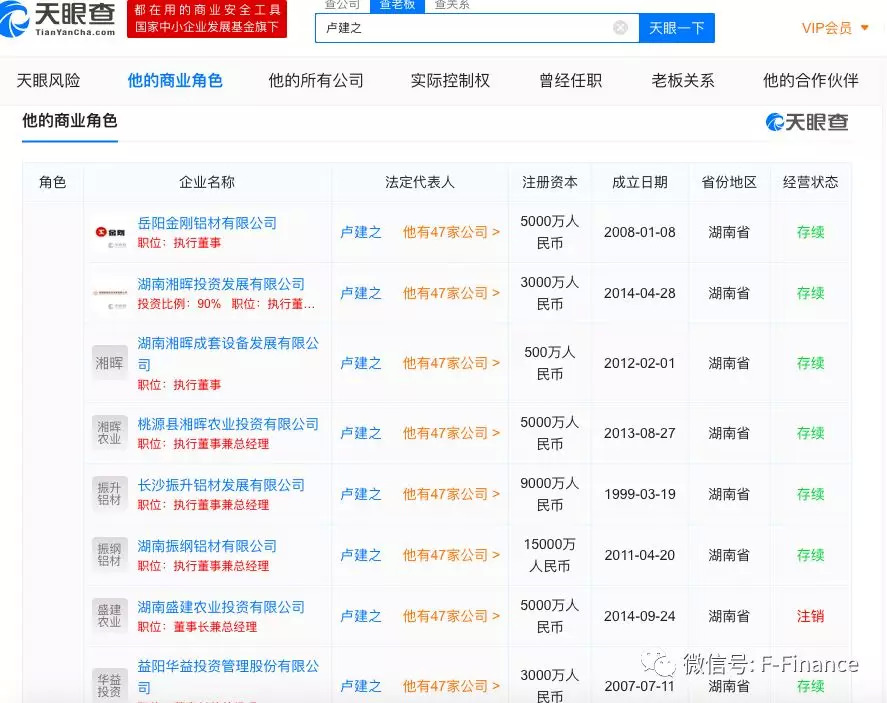Select the 他的商业角色 navigation tab
The image size is (887, 703).
(x=175, y=80)
